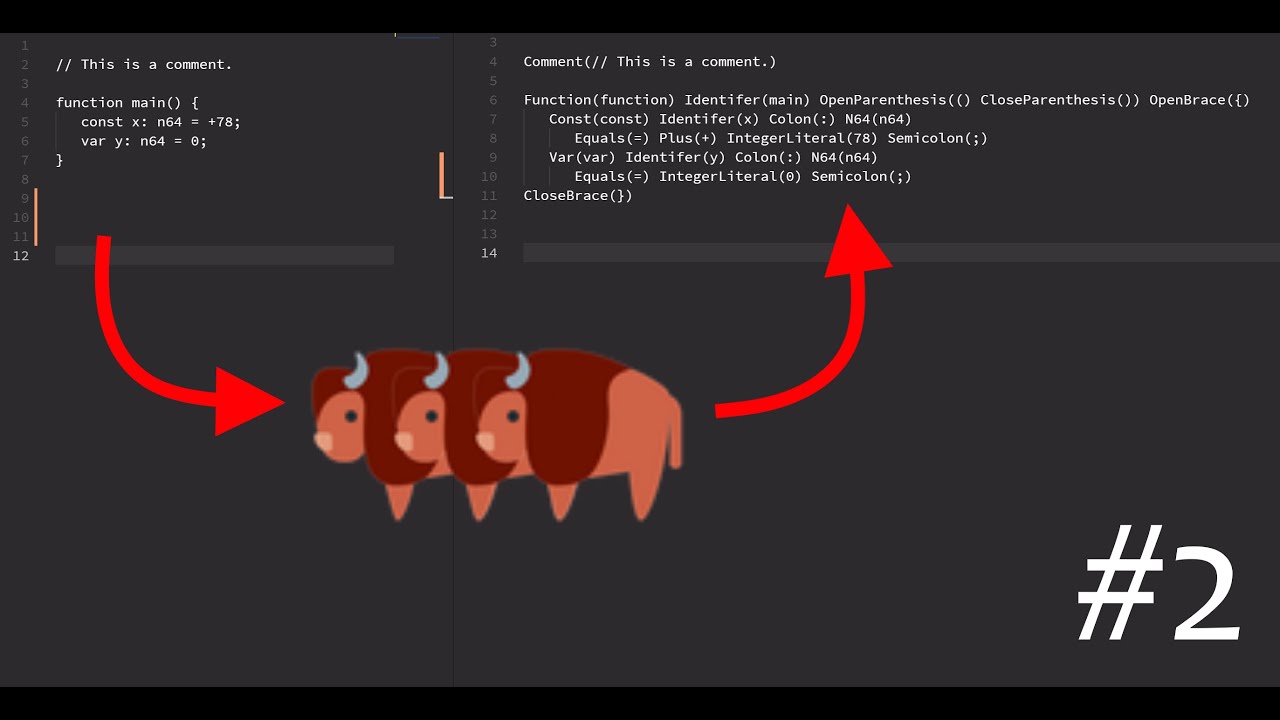
Task: Click the Var(var) token
Action: pyautogui.click(x=583, y=157)
